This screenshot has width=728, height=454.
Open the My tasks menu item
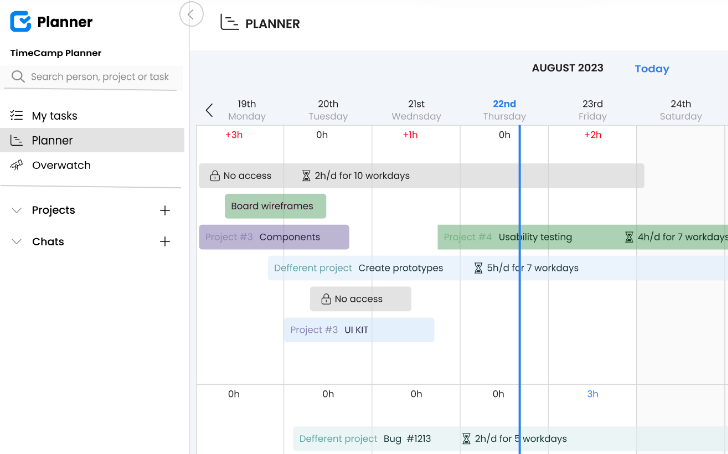point(54,116)
